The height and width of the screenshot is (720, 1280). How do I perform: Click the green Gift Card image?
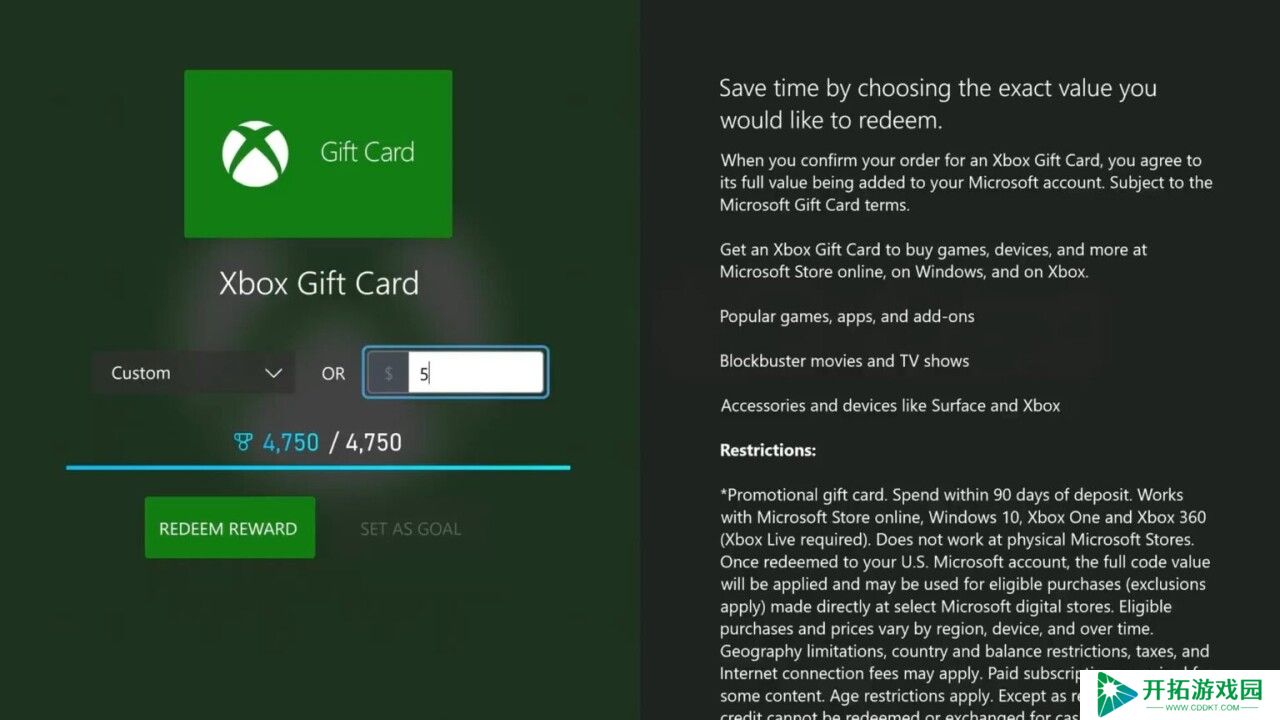[x=318, y=154]
